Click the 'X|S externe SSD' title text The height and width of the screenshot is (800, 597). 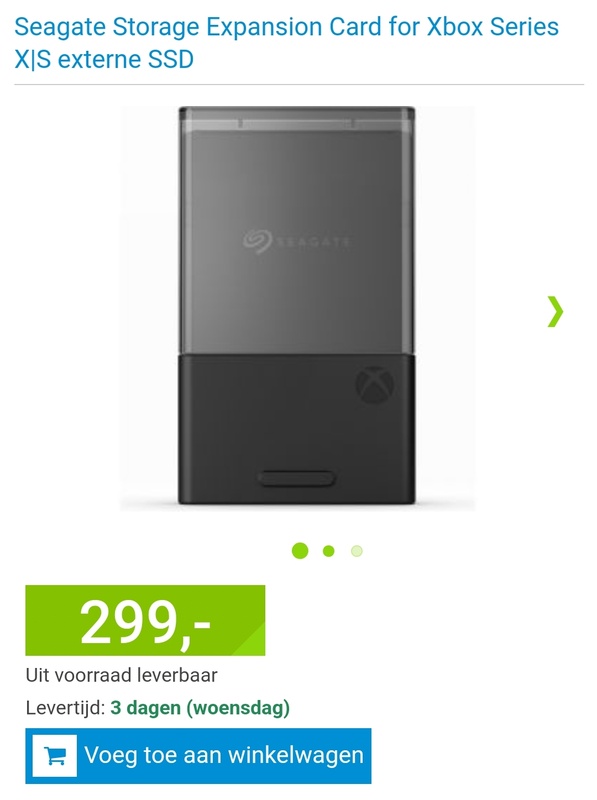104,59
